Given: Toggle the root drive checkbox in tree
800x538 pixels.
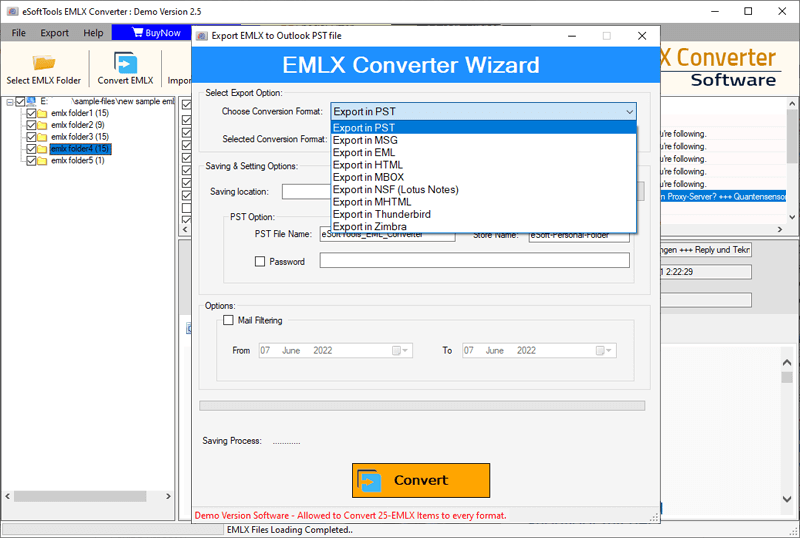Looking at the screenshot, I should pos(20,102).
